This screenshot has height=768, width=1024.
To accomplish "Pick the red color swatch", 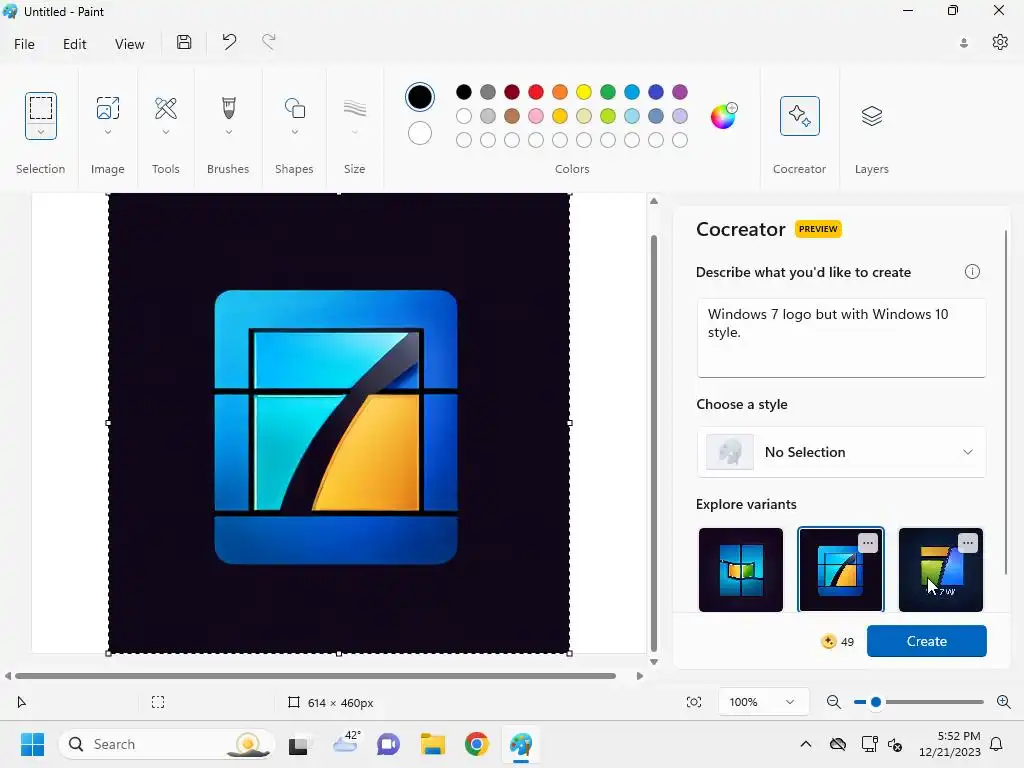I will 536,92.
